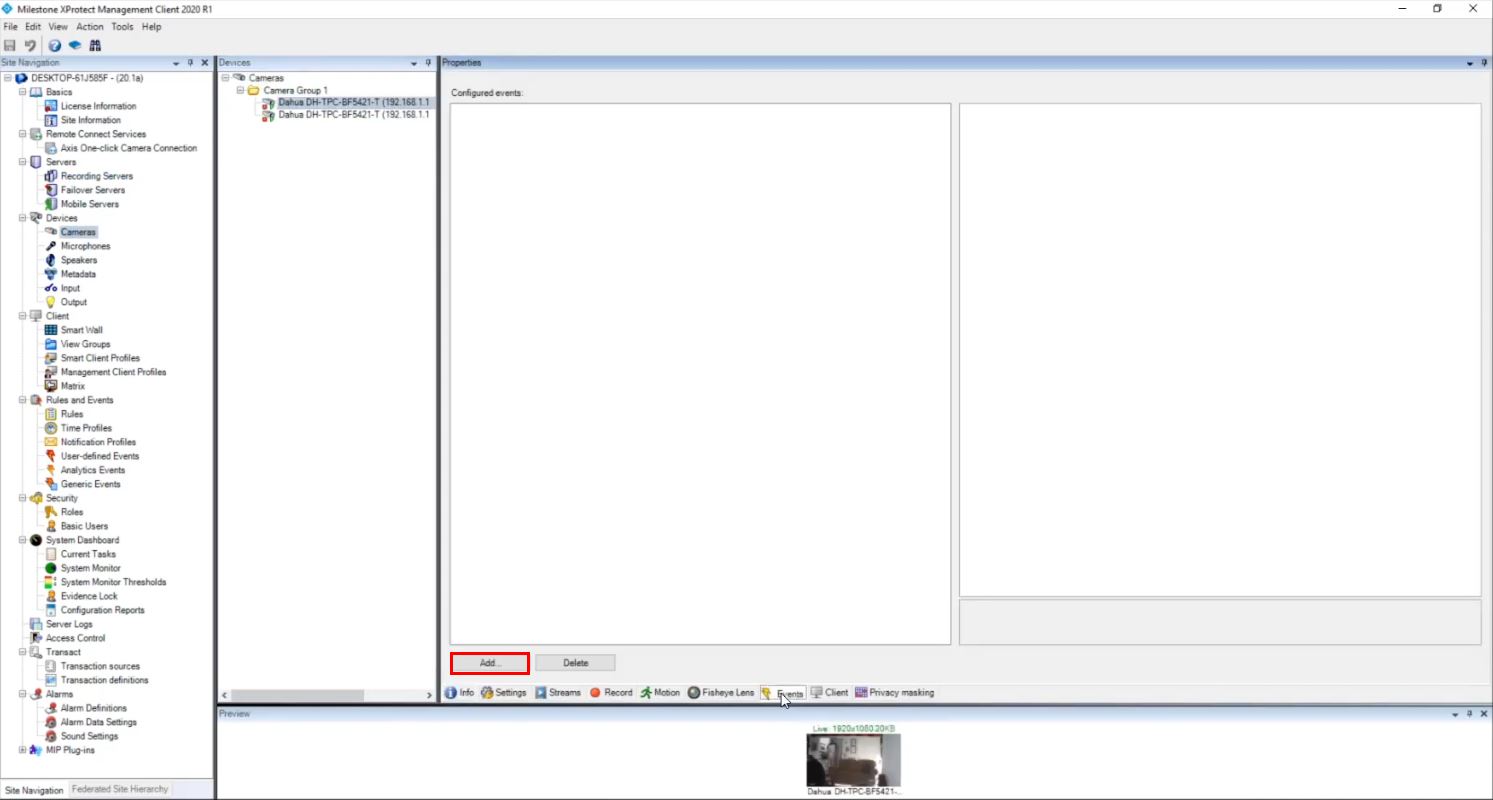Click the pin icon on Properties panel header
1493x800 pixels.
[1484, 63]
